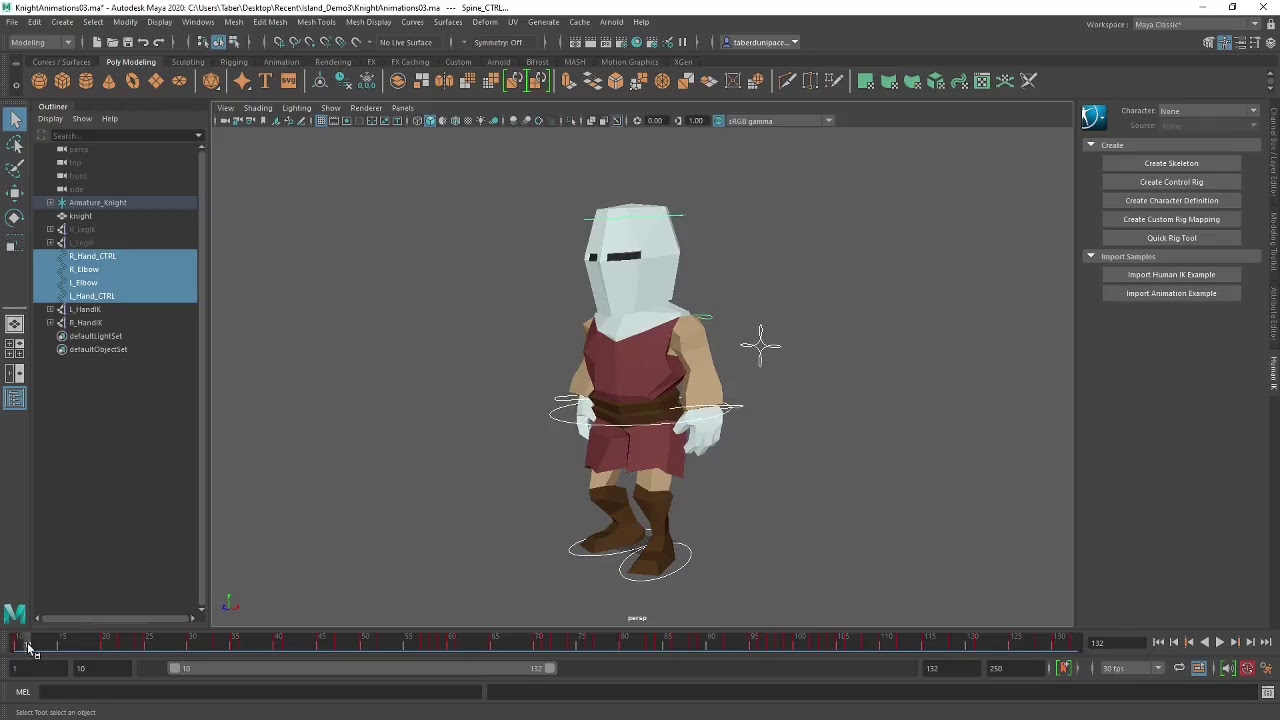Toggle smooth shade all in viewport

pyautogui.click(x=430, y=121)
